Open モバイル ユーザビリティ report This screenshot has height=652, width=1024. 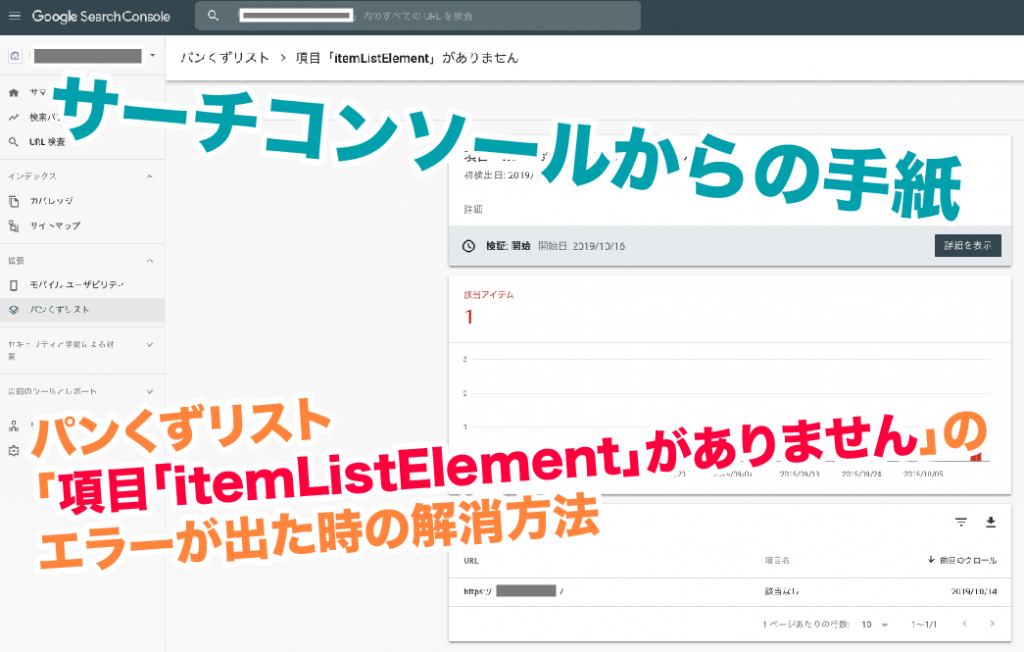(76, 285)
